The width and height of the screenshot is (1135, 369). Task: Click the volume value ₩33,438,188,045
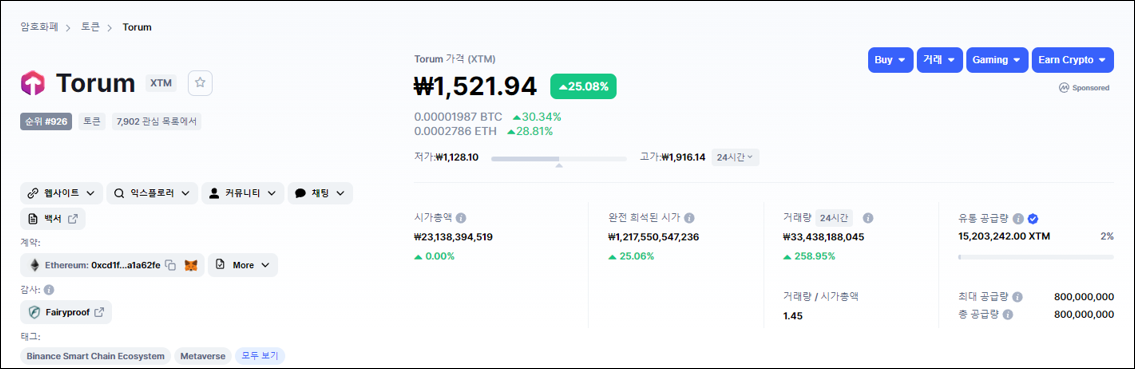(824, 237)
